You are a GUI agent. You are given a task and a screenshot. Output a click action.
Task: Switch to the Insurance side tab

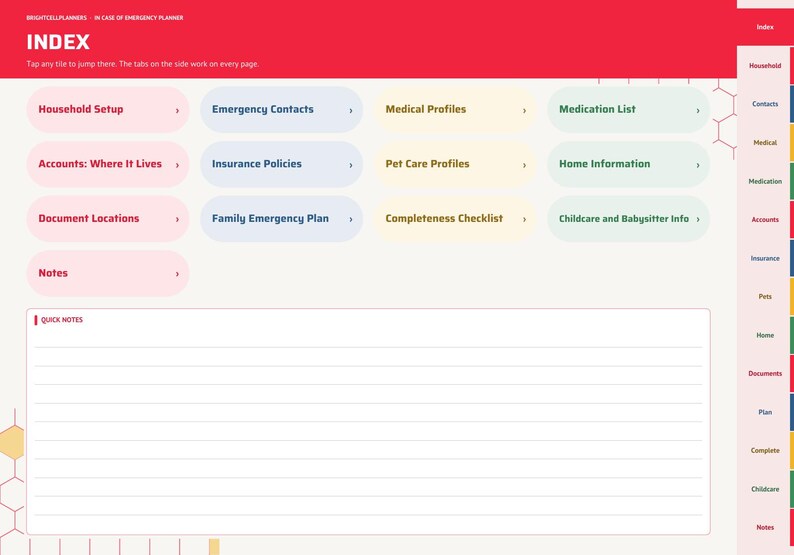[x=765, y=258]
